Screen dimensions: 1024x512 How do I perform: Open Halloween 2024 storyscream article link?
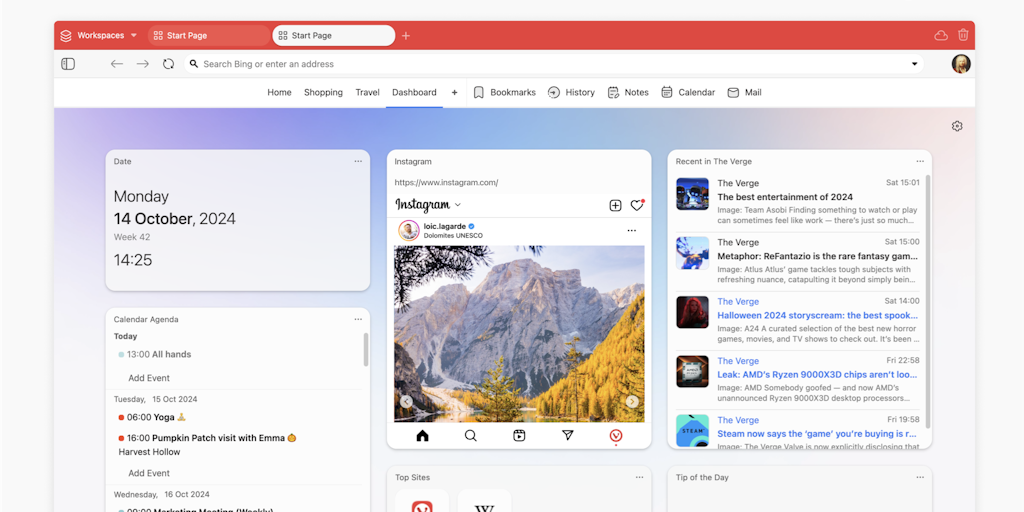pos(818,315)
